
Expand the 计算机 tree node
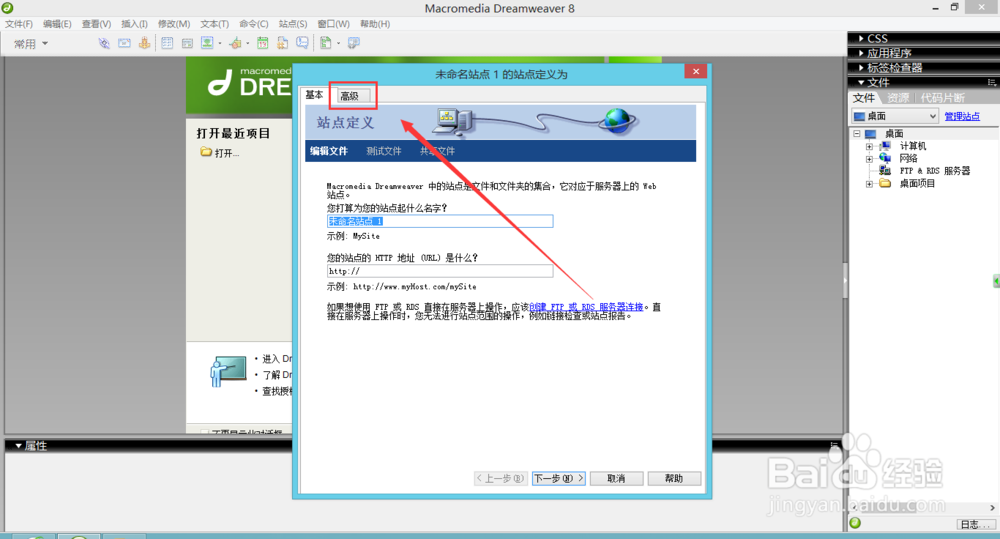(869, 146)
